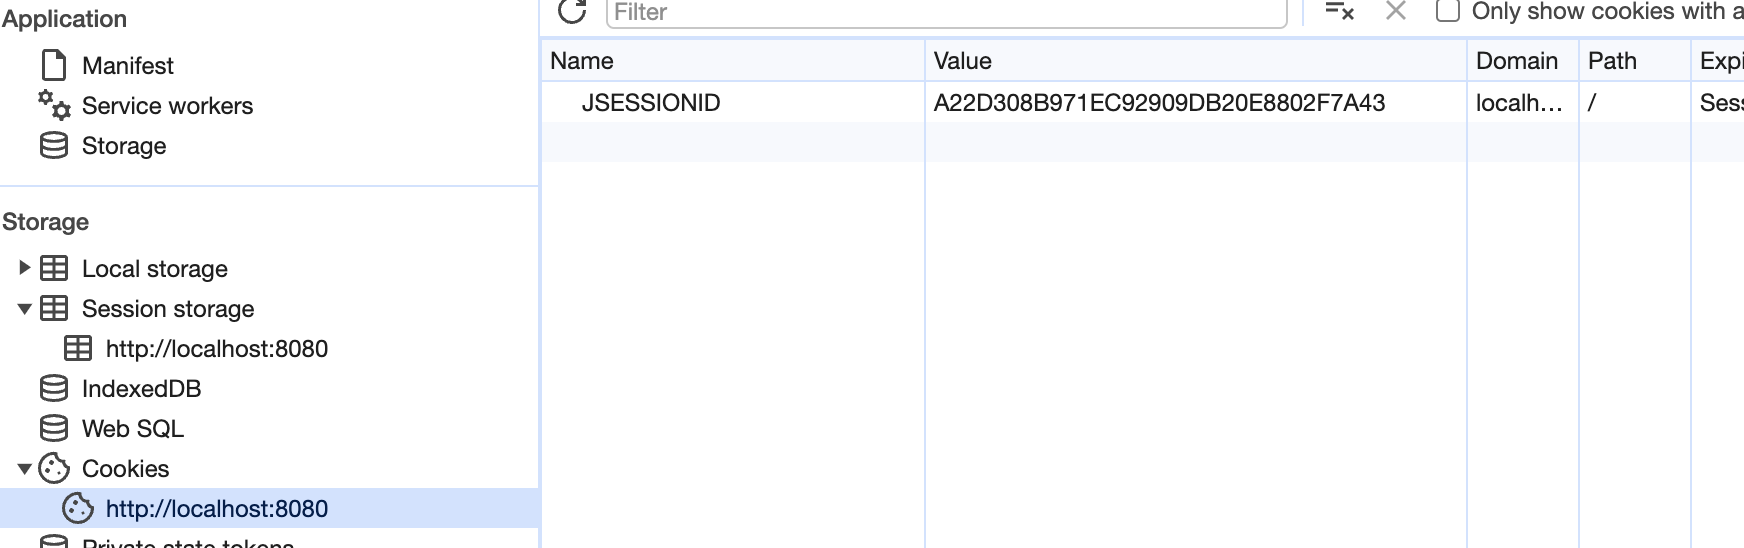
Task: Click the Cookies cookie icon
Action: pos(54,469)
